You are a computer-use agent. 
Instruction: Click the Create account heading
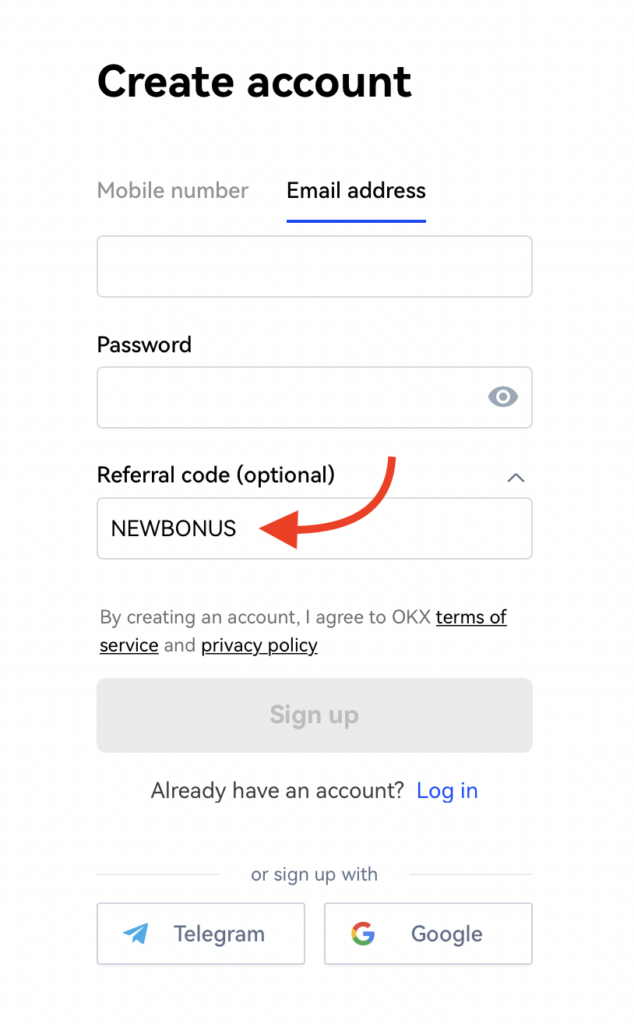[x=255, y=82]
